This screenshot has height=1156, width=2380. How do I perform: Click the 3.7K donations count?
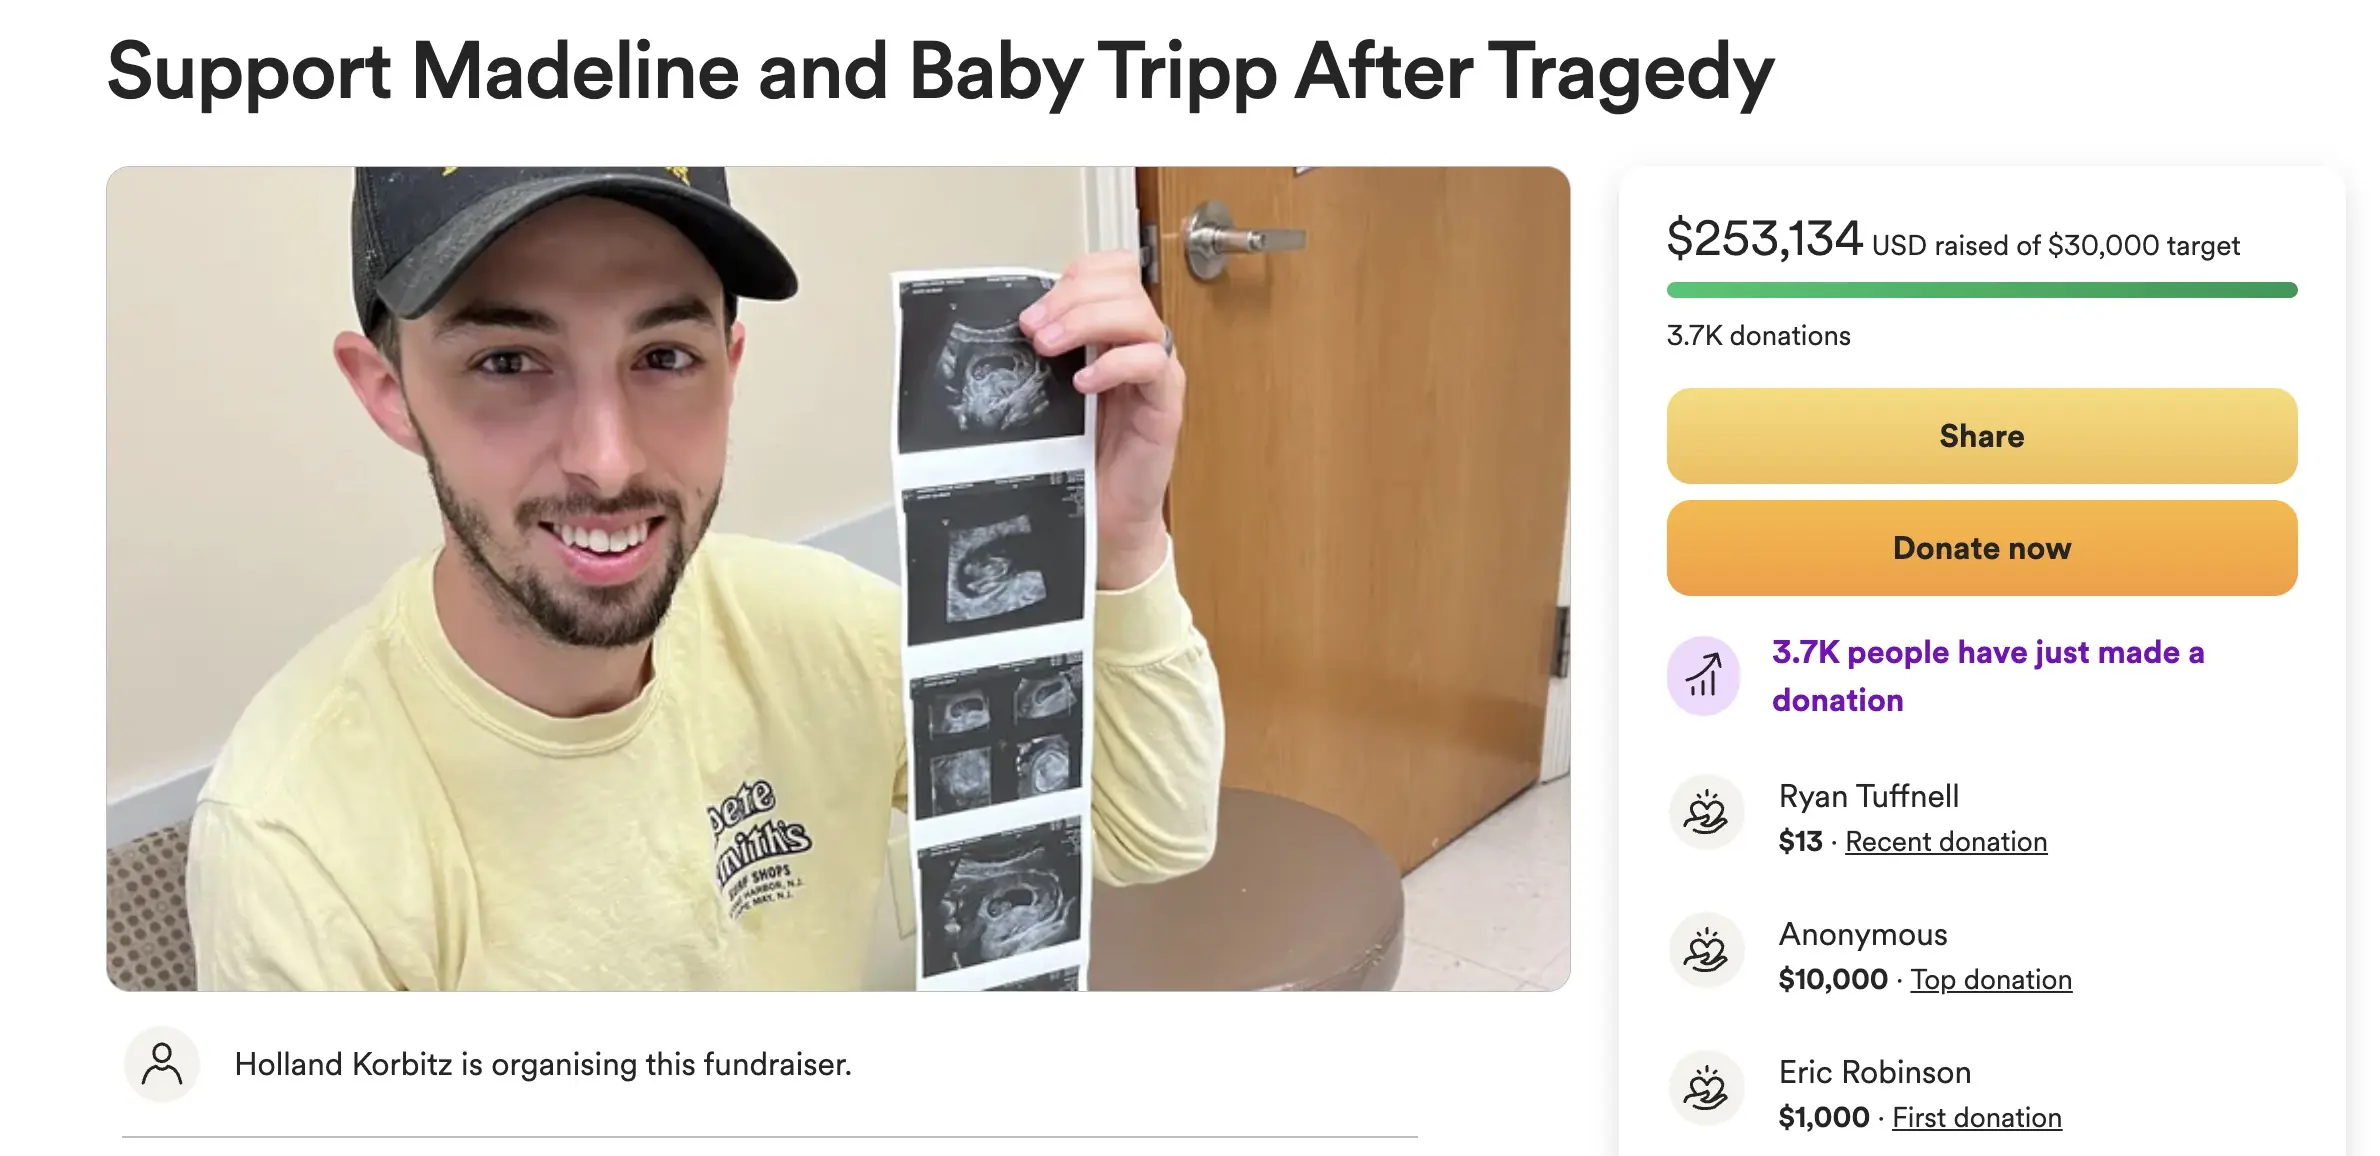click(x=1758, y=336)
